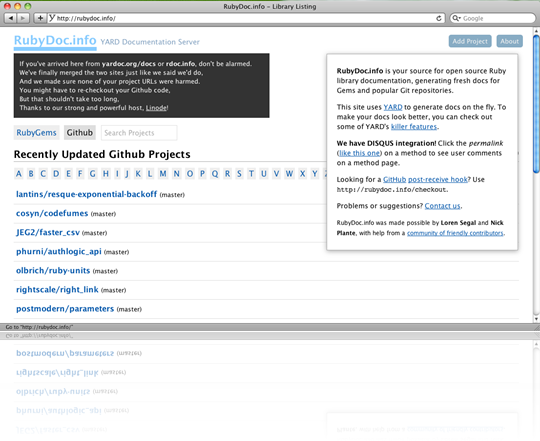Screen dimensions: 540x441
Task: Open postmodern/parameters project docs
Action: point(65,309)
